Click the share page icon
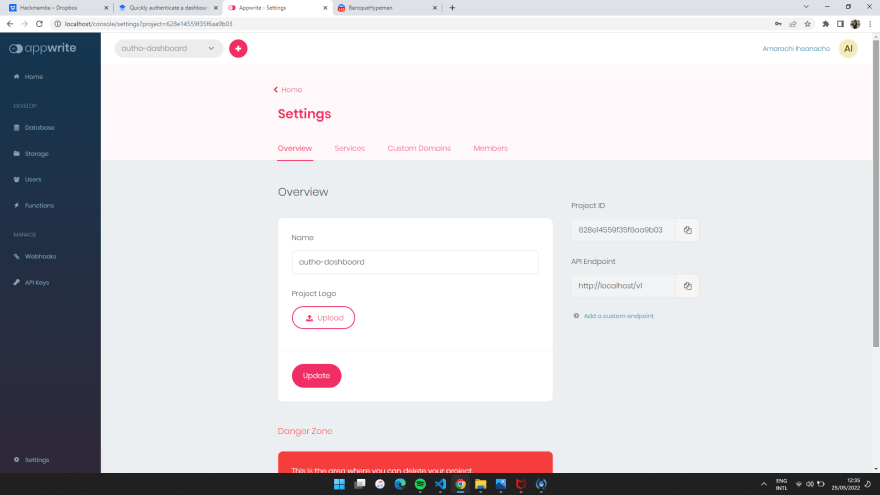Viewport: 880px width, 495px height. [792, 24]
